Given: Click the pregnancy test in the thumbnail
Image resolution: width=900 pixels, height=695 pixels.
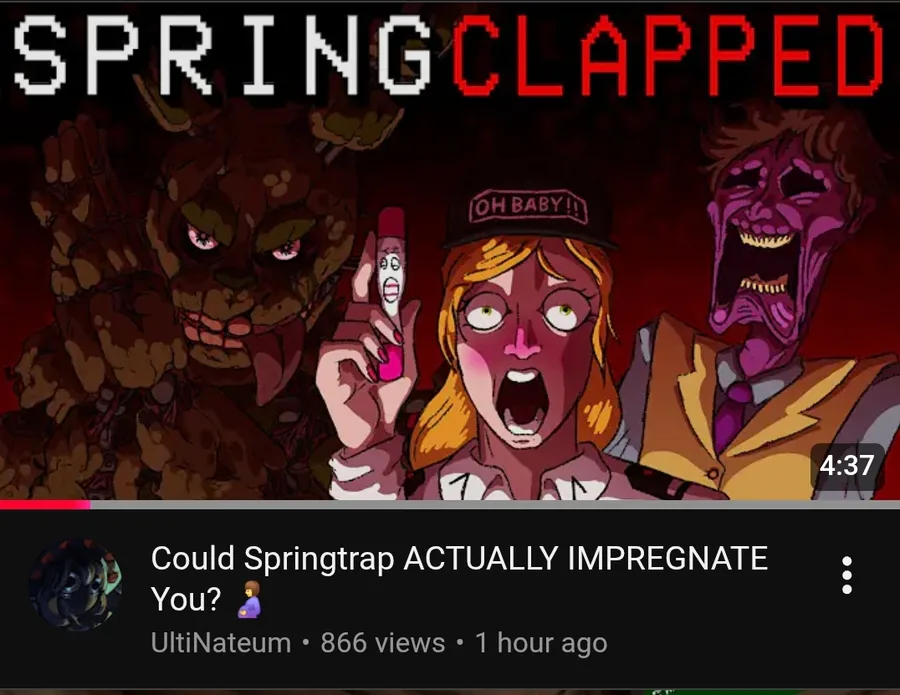Looking at the screenshot, I should pyautogui.click(x=391, y=262).
